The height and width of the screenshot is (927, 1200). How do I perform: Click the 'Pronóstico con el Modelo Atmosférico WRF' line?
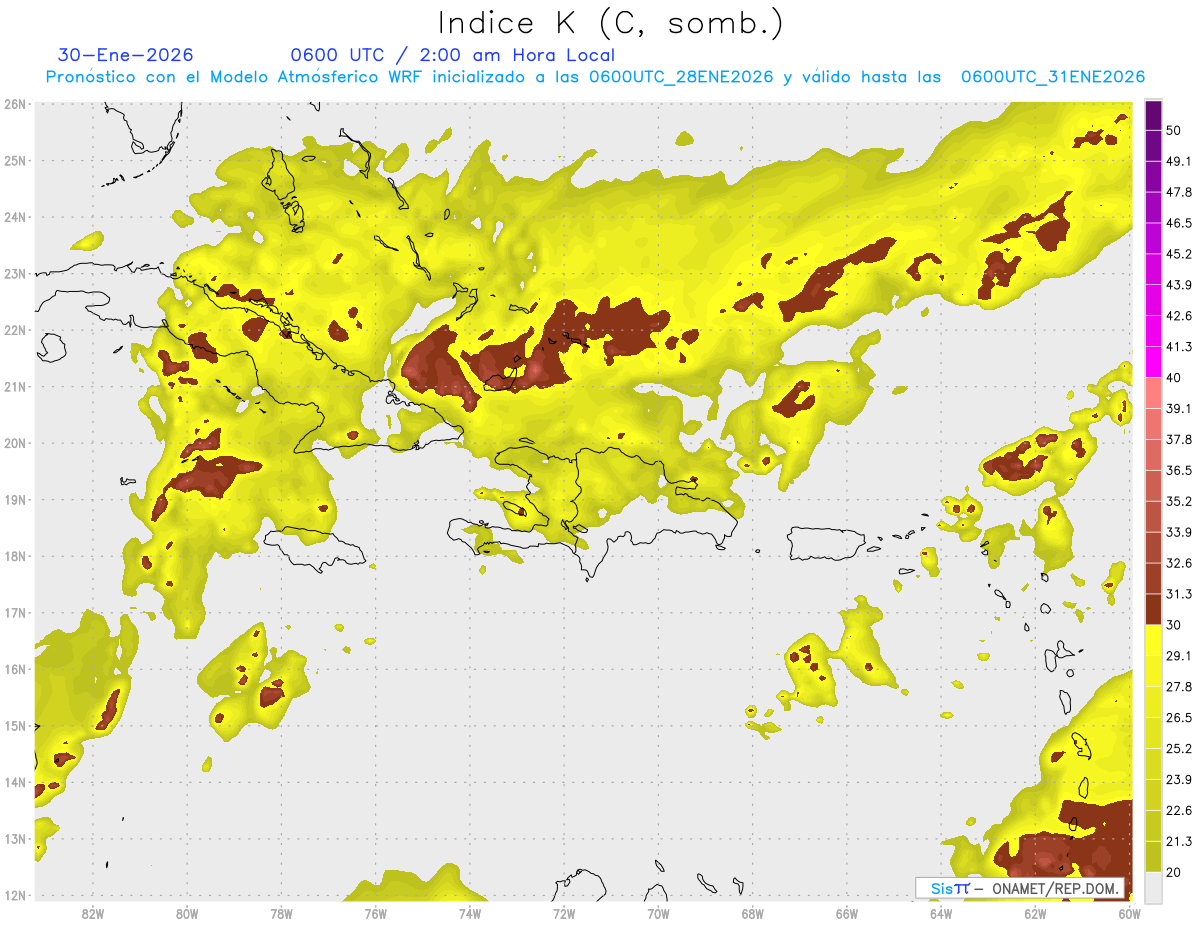click(595, 77)
